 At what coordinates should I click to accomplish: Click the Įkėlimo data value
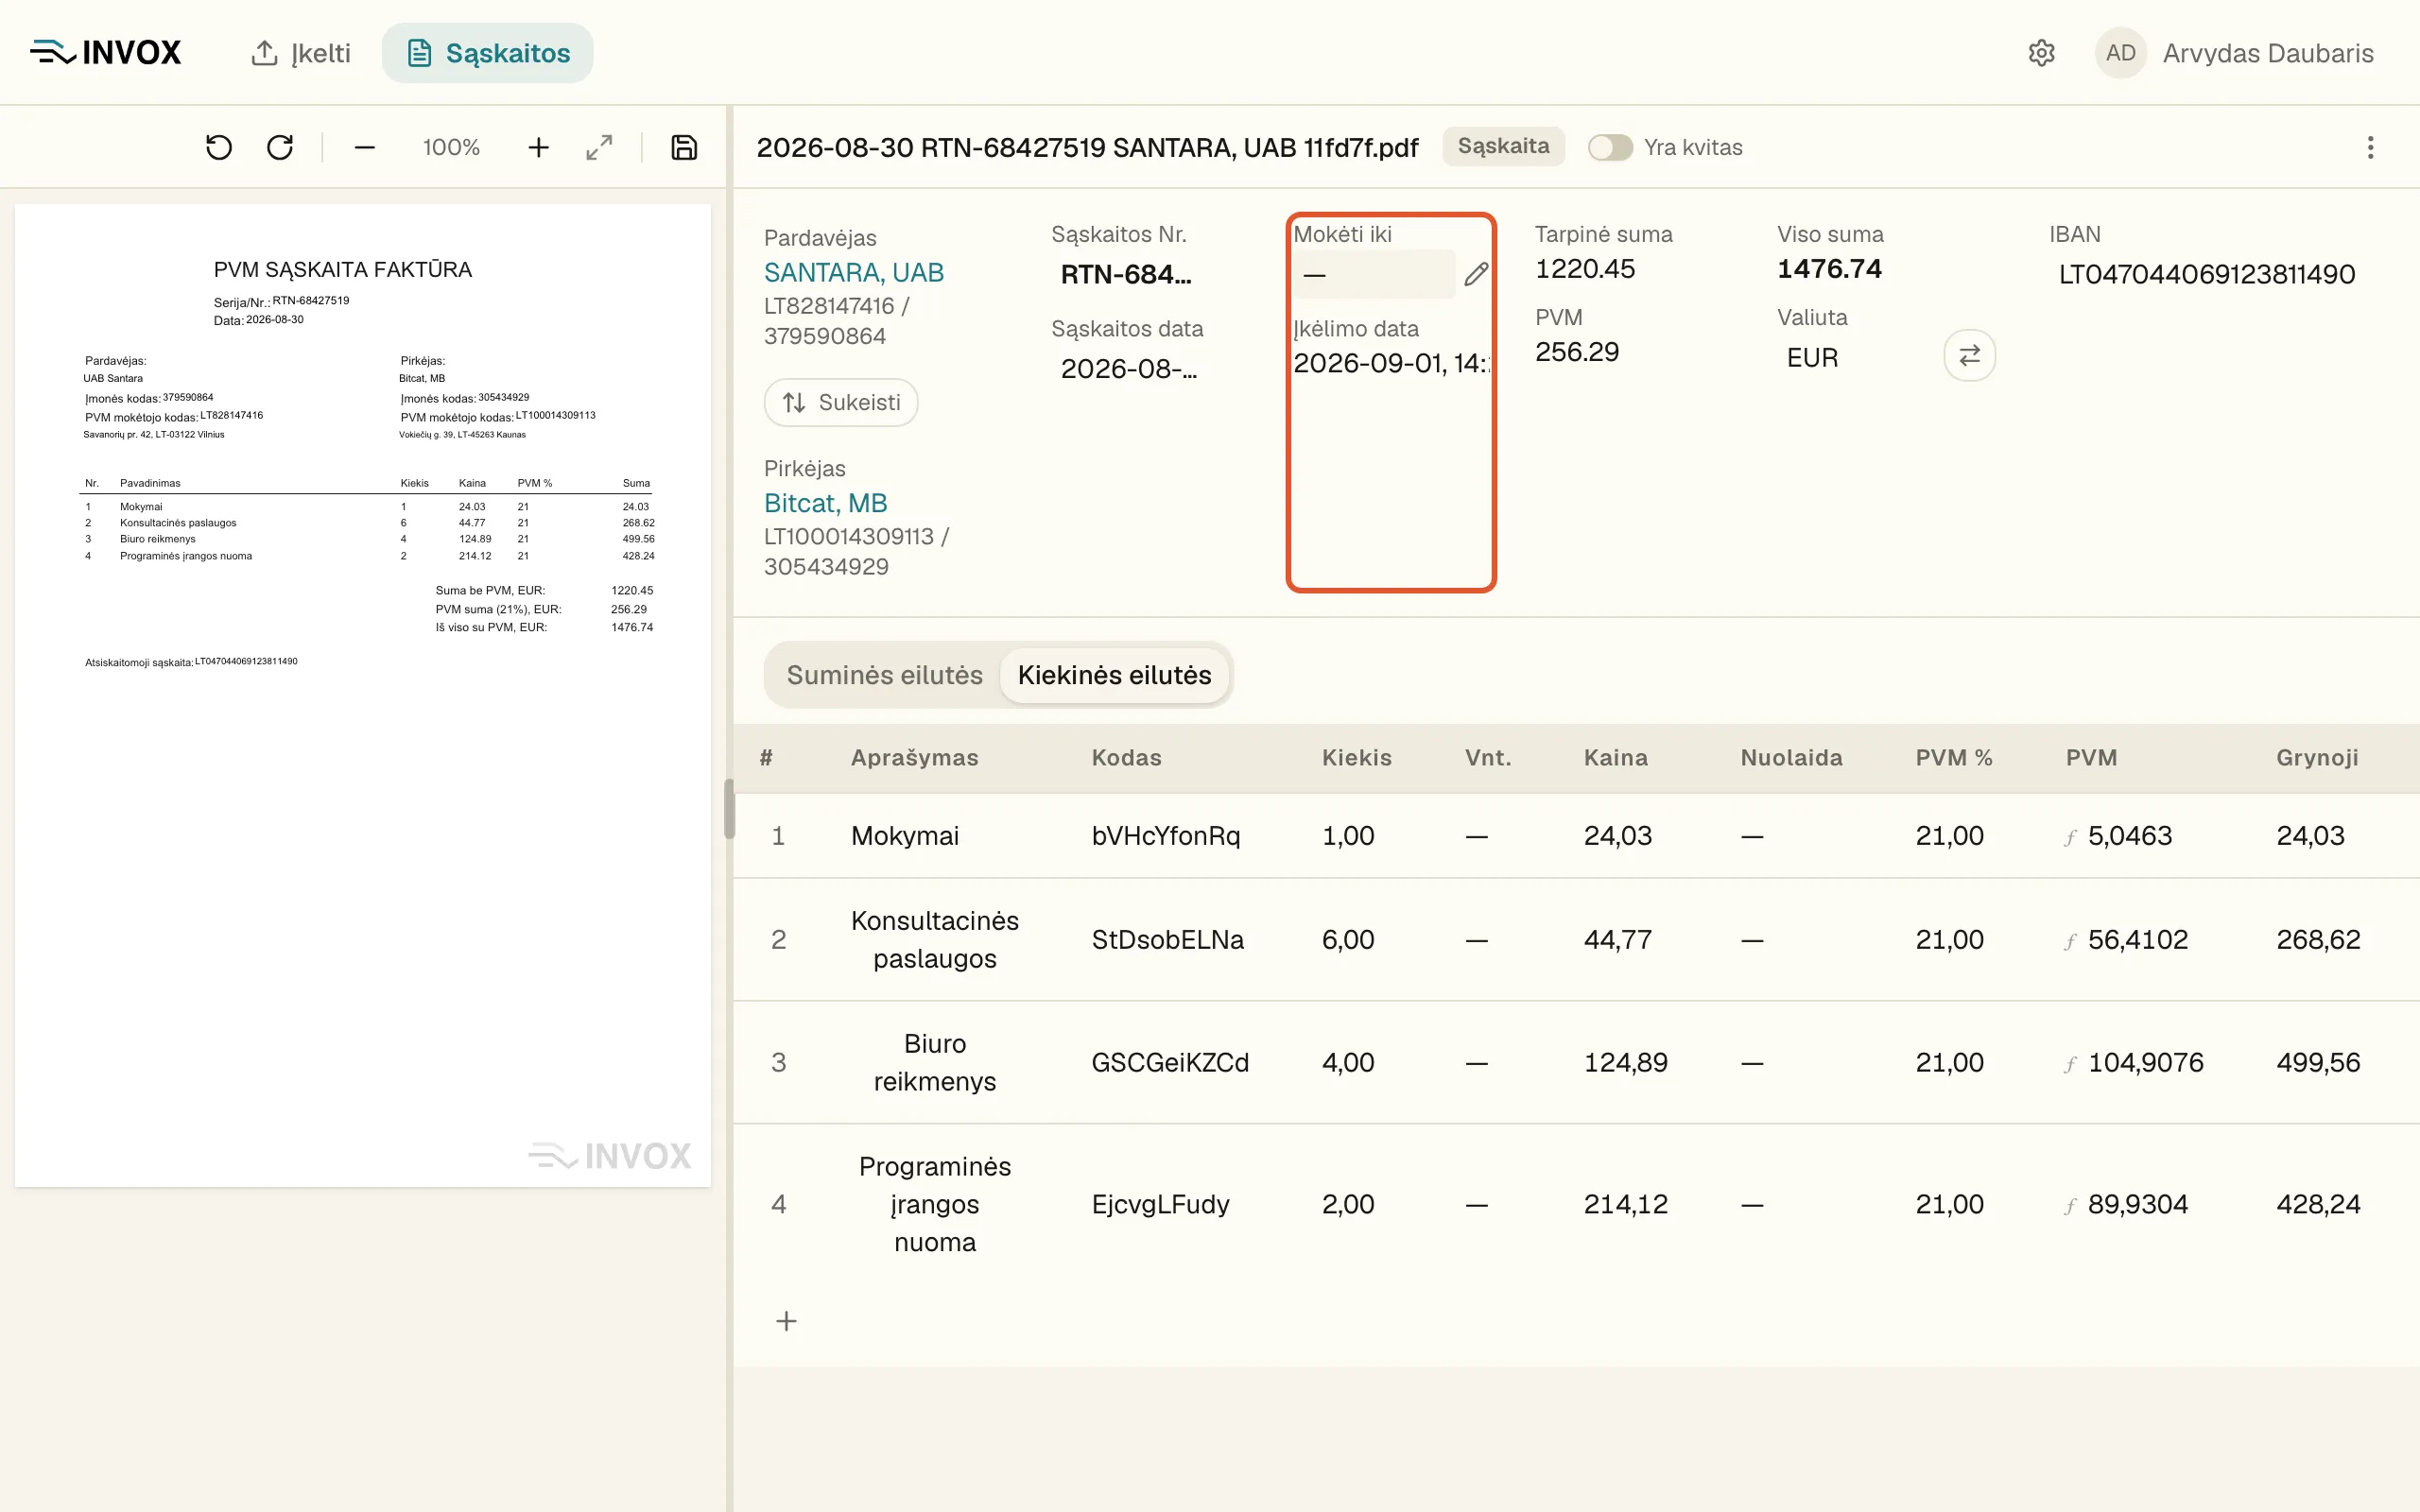[x=1391, y=363]
